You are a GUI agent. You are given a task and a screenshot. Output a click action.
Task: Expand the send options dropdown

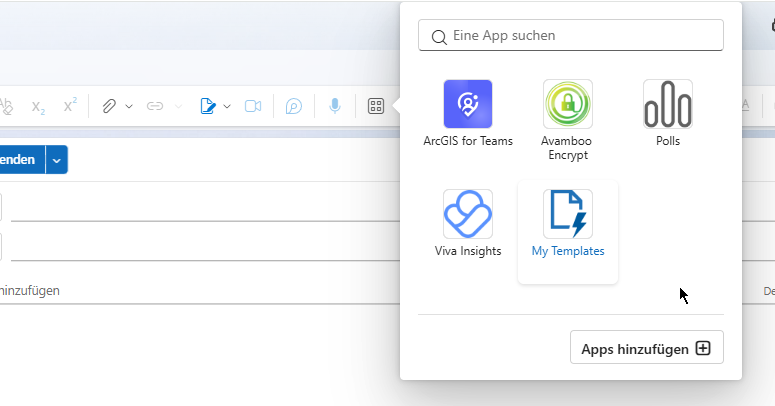click(57, 160)
